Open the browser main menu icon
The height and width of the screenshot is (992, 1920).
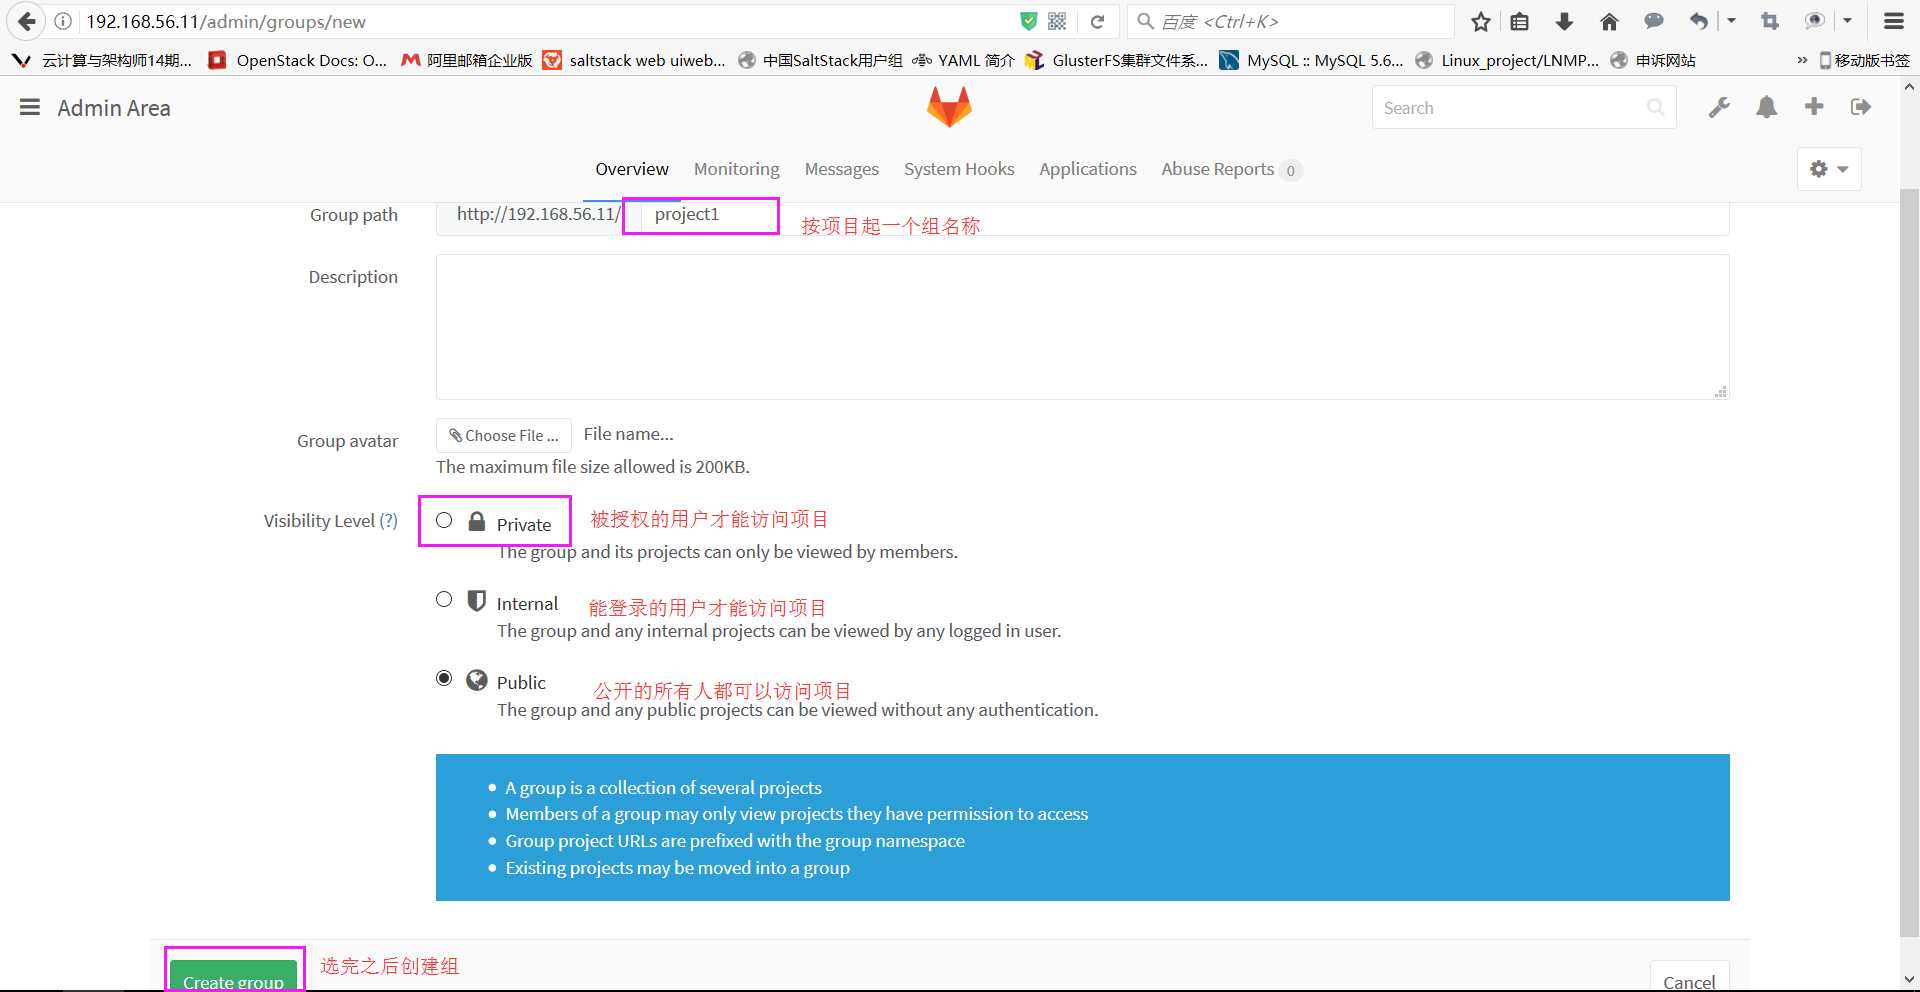[x=1894, y=21]
